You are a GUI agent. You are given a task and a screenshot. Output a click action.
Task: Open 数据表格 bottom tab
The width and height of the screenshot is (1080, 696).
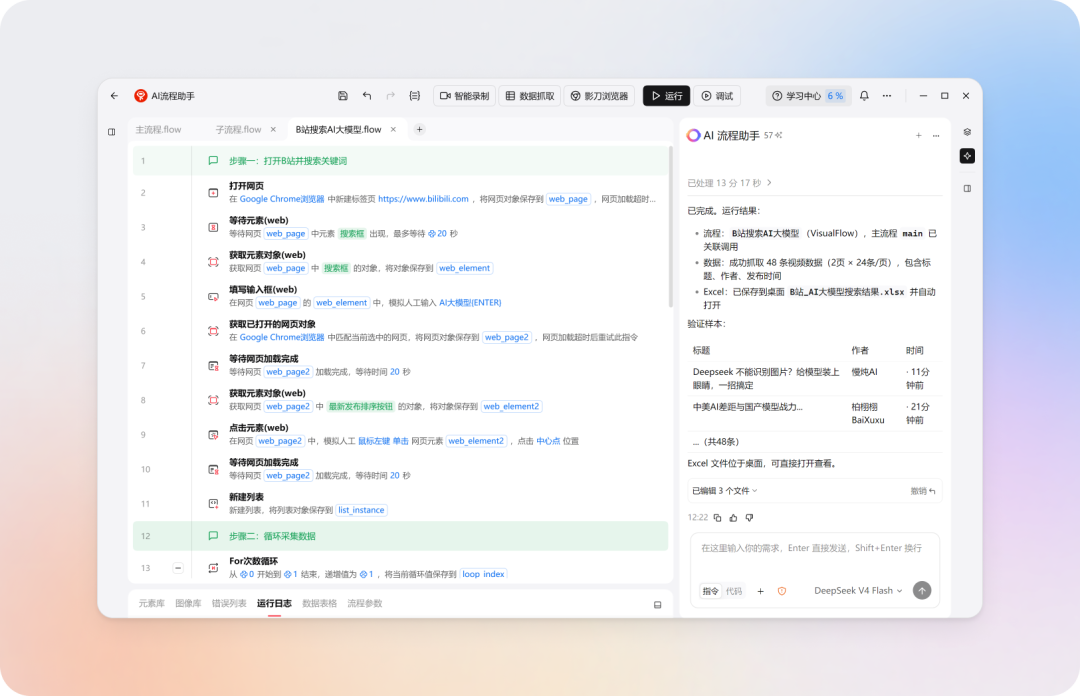320,603
